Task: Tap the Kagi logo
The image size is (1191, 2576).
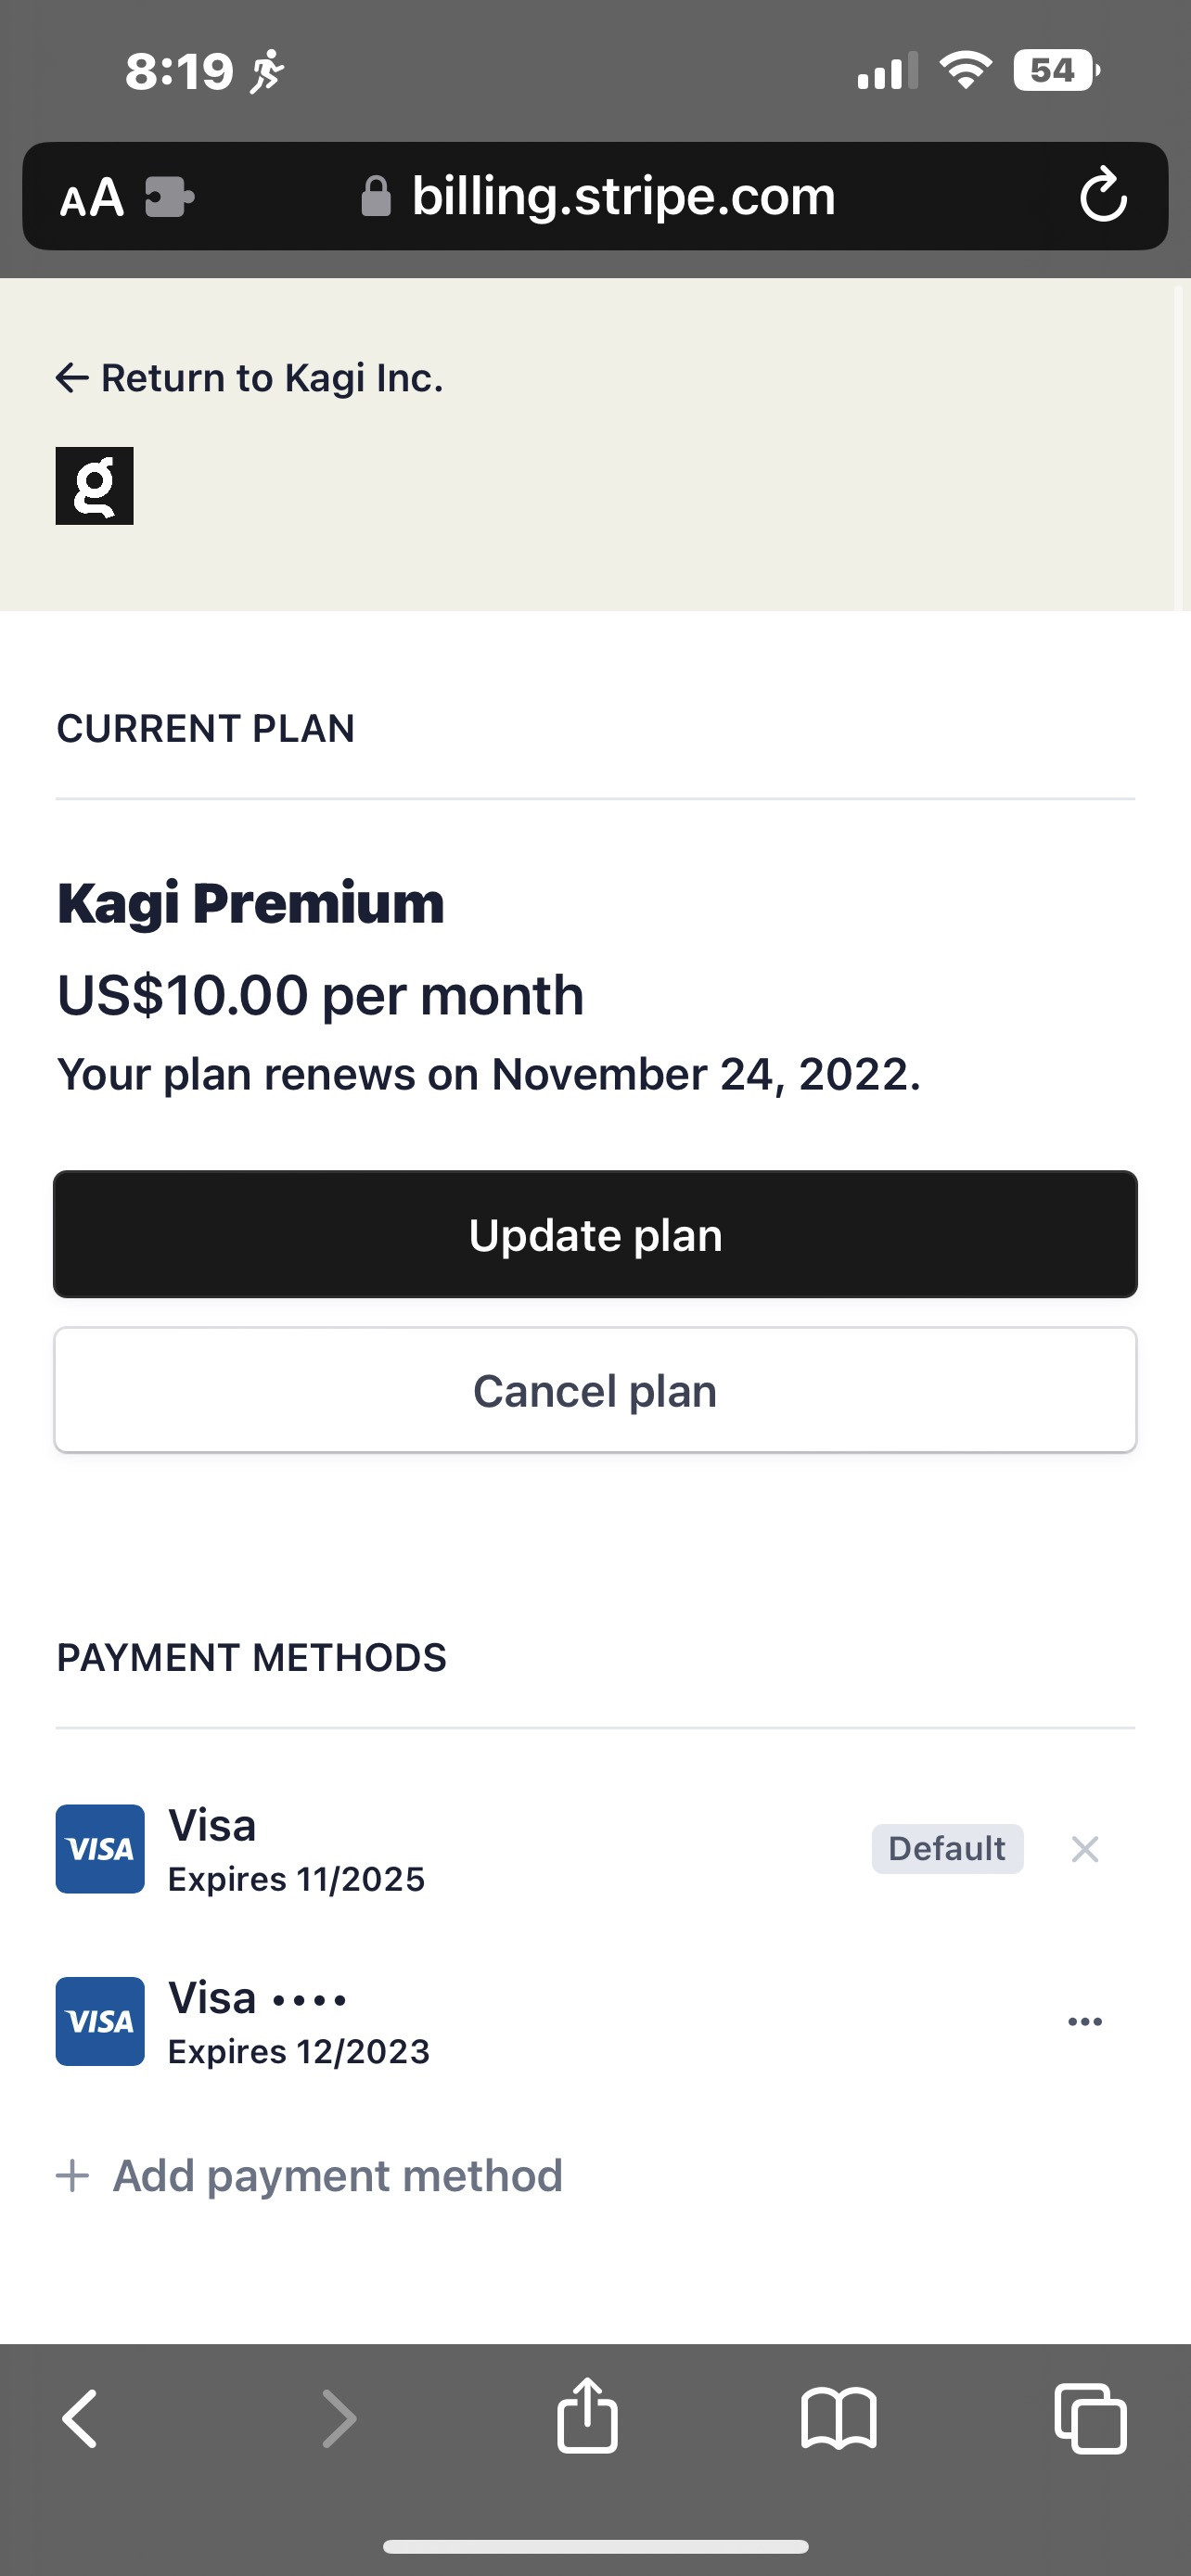Action: [95, 486]
